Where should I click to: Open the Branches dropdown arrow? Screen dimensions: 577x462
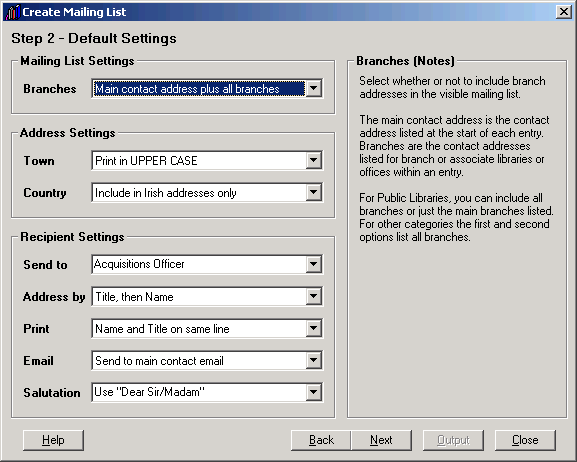(x=314, y=88)
